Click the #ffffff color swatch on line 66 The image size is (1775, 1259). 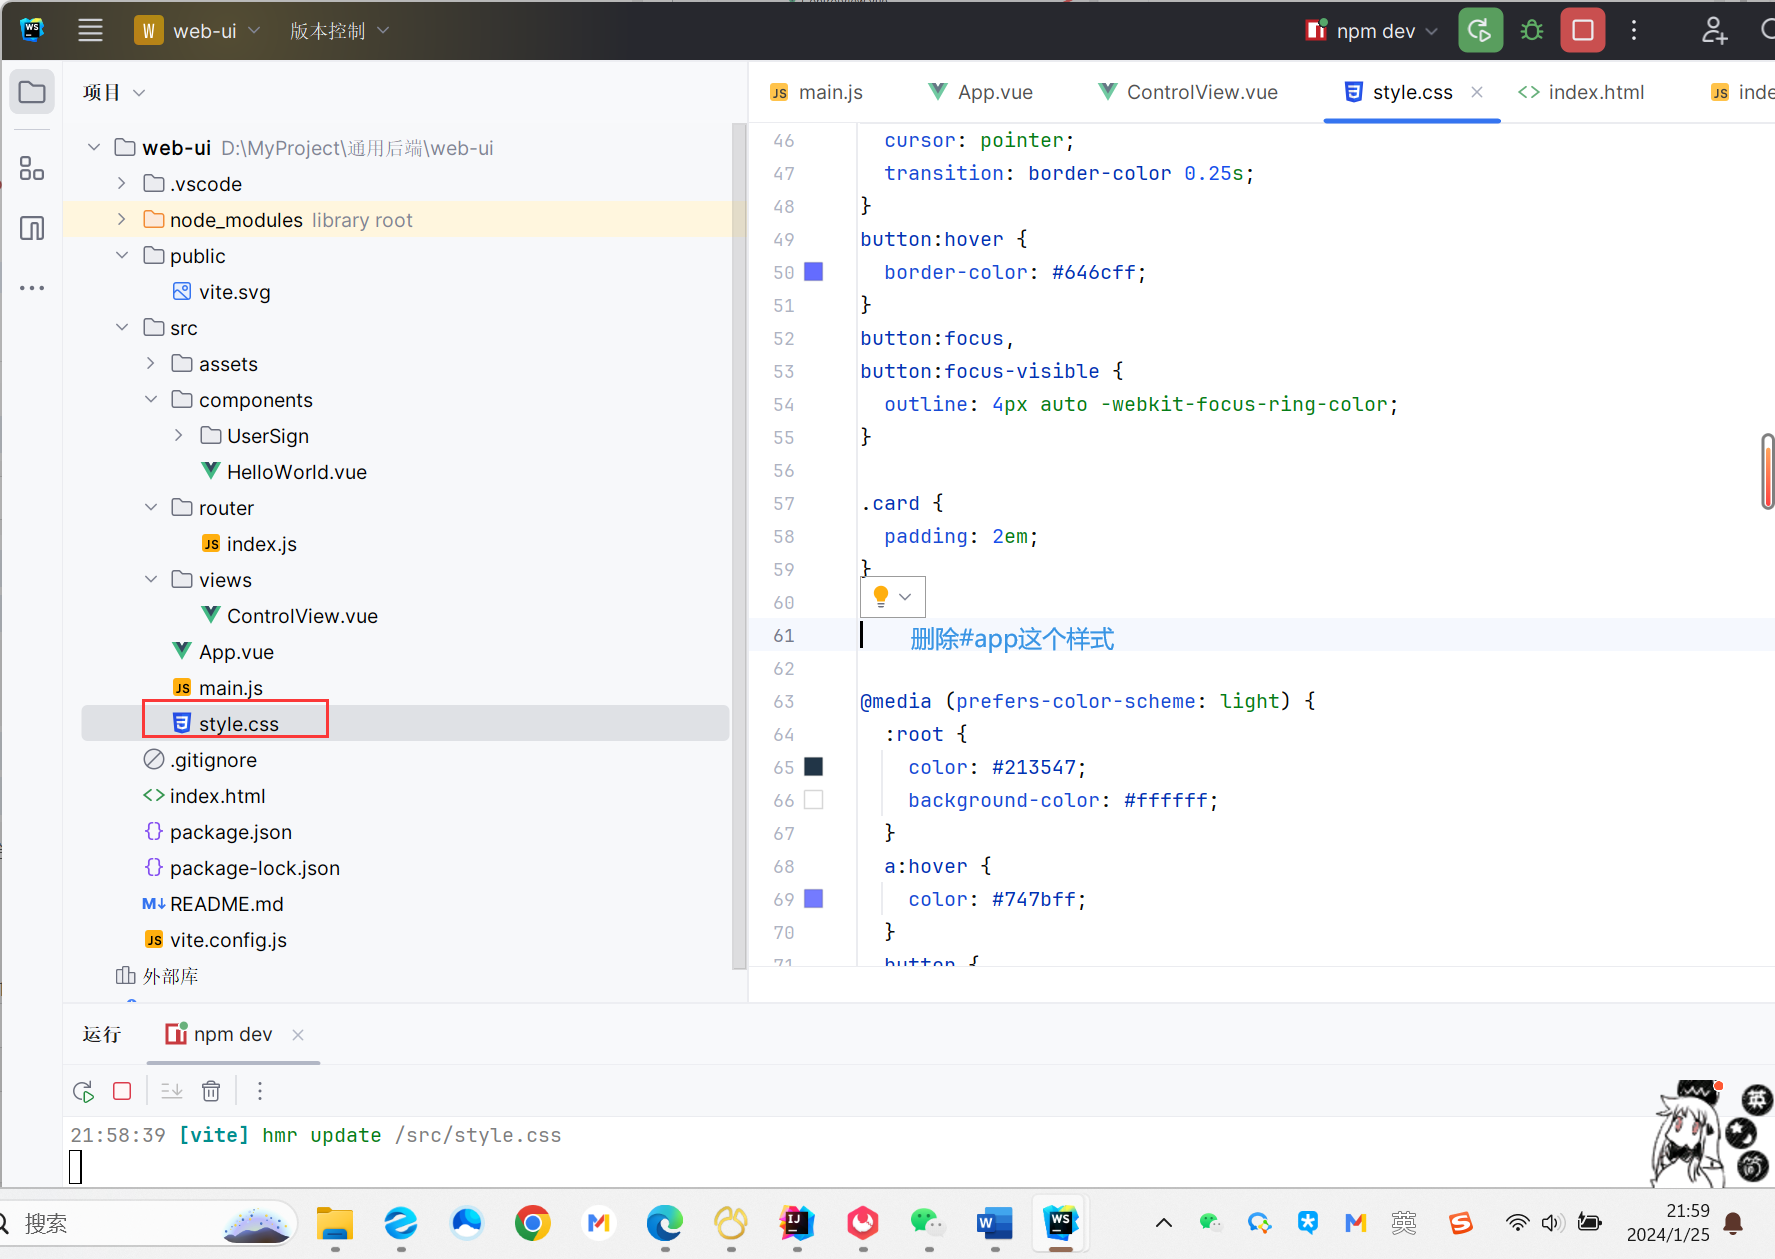pyautogui.click(x=814, y=799)
